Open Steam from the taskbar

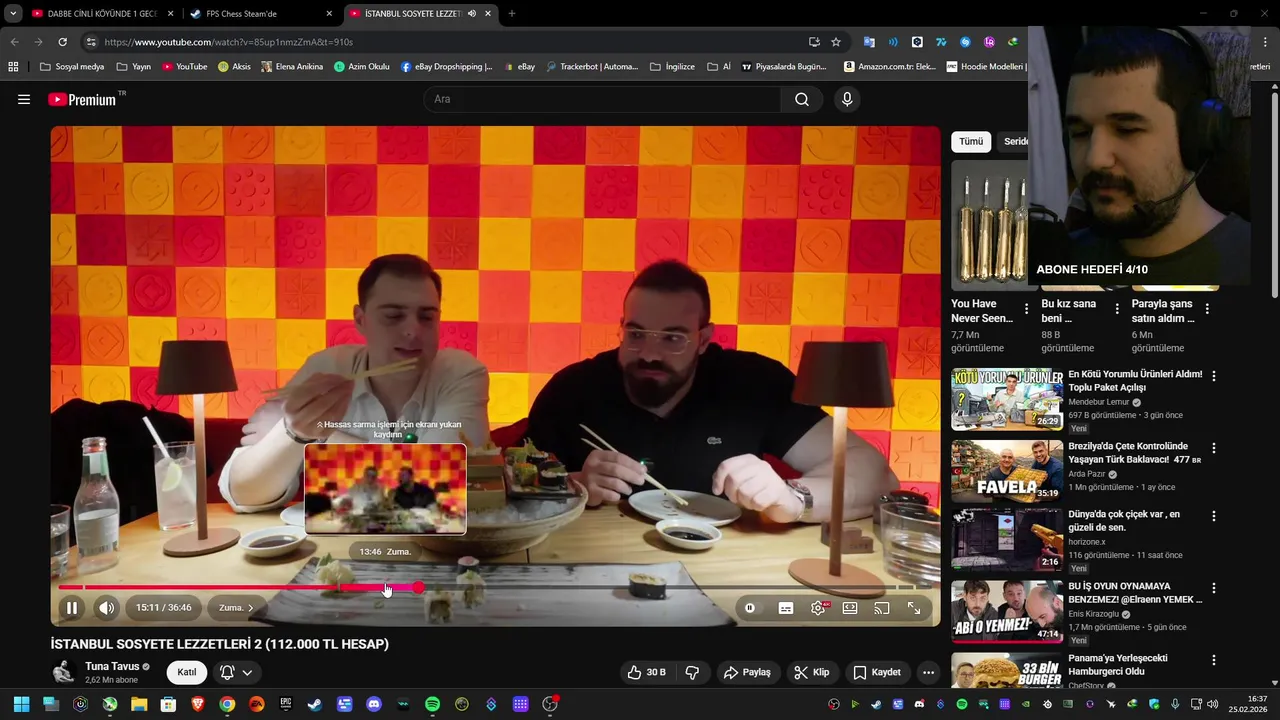(x=315, y=704)
